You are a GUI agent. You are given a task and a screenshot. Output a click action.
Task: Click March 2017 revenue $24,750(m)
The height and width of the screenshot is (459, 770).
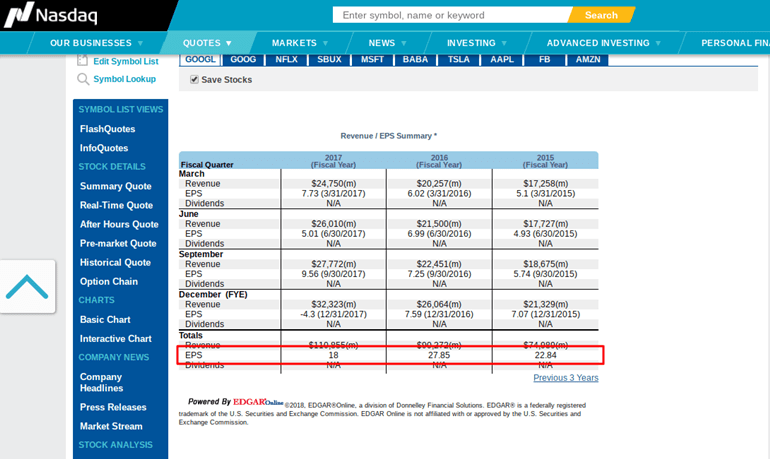click(x=333, y=184)
